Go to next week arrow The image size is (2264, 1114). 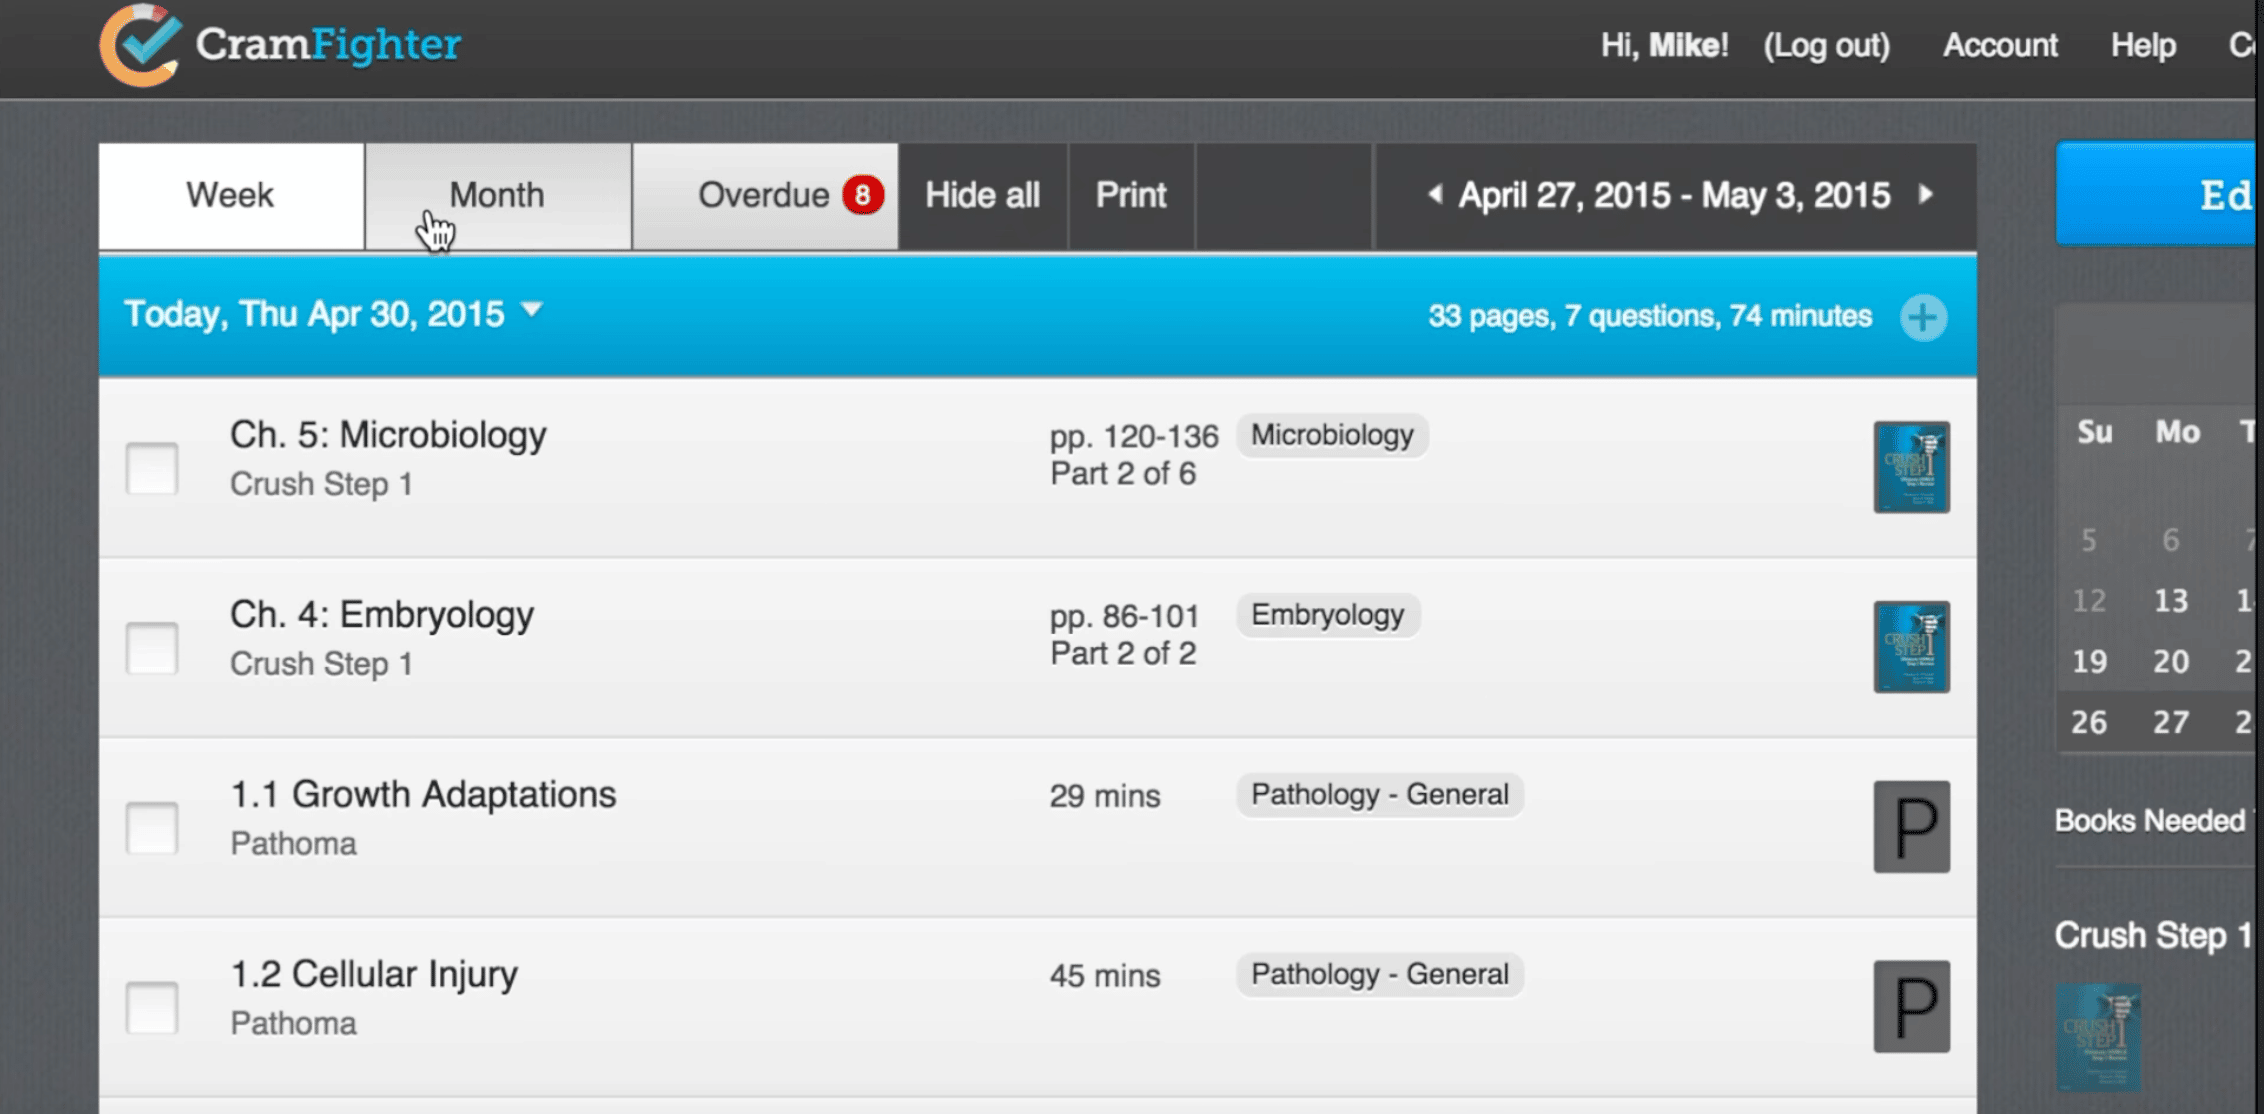(x=1926, y=194)
